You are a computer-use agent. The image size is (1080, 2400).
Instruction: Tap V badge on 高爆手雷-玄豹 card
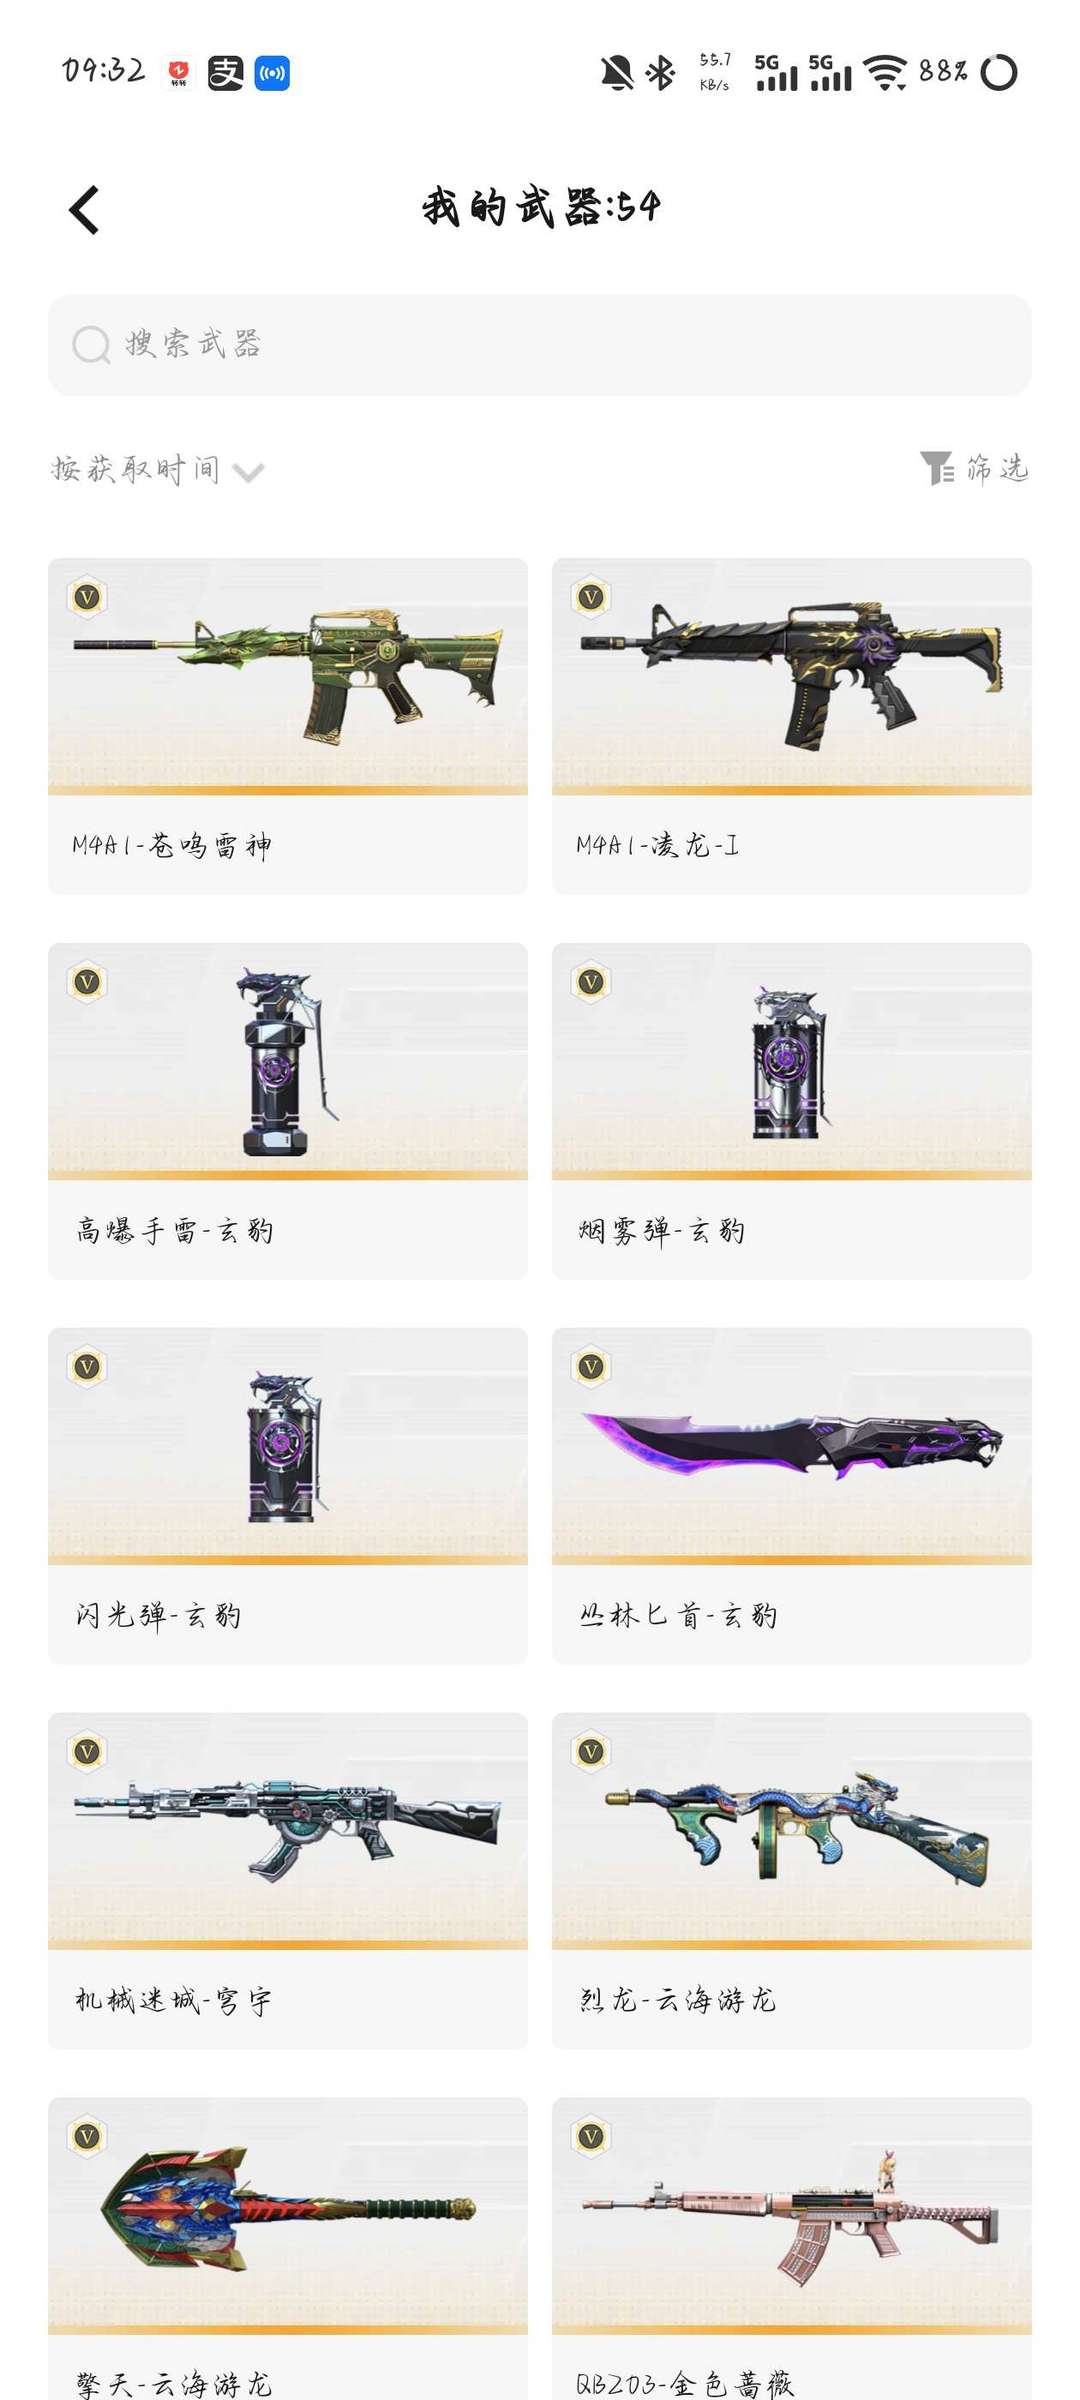(x=87, y=983)
